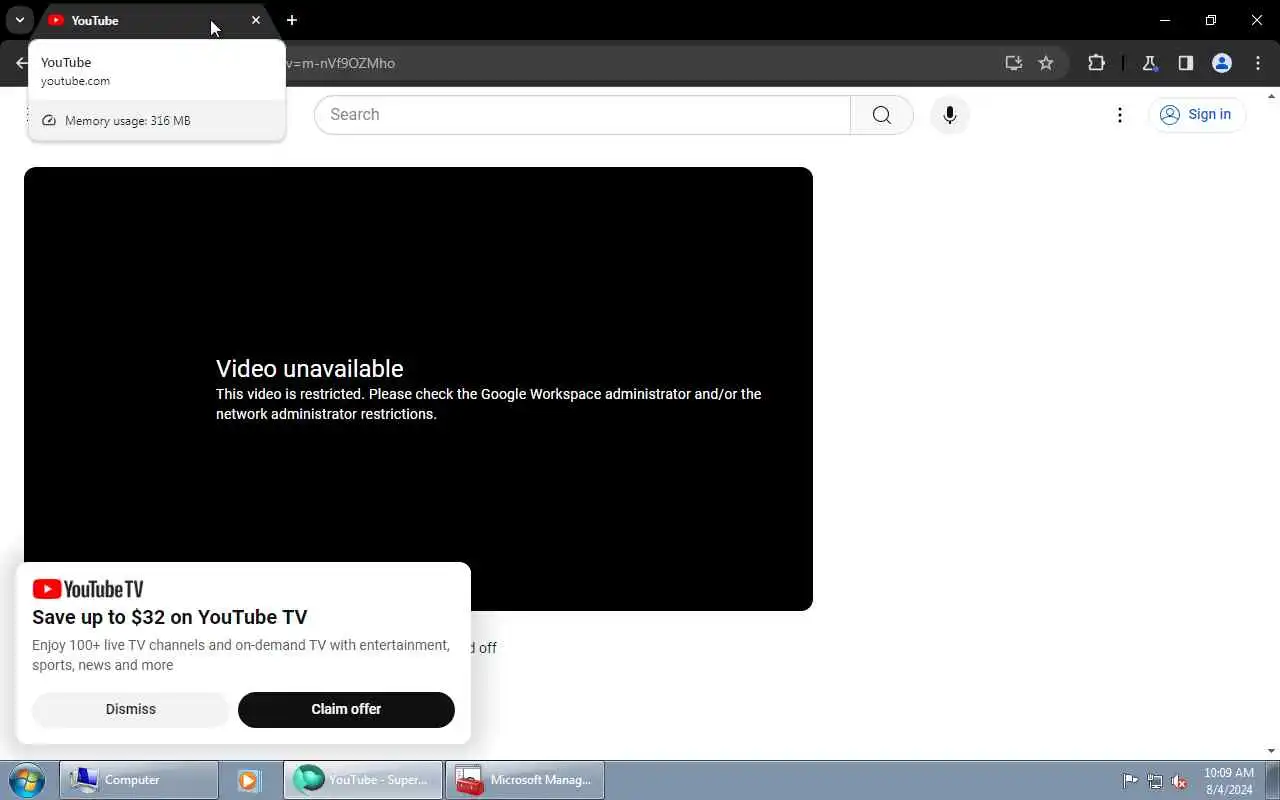
Task: Click the Video unavailable player area
Action: (x=418, y=389)
